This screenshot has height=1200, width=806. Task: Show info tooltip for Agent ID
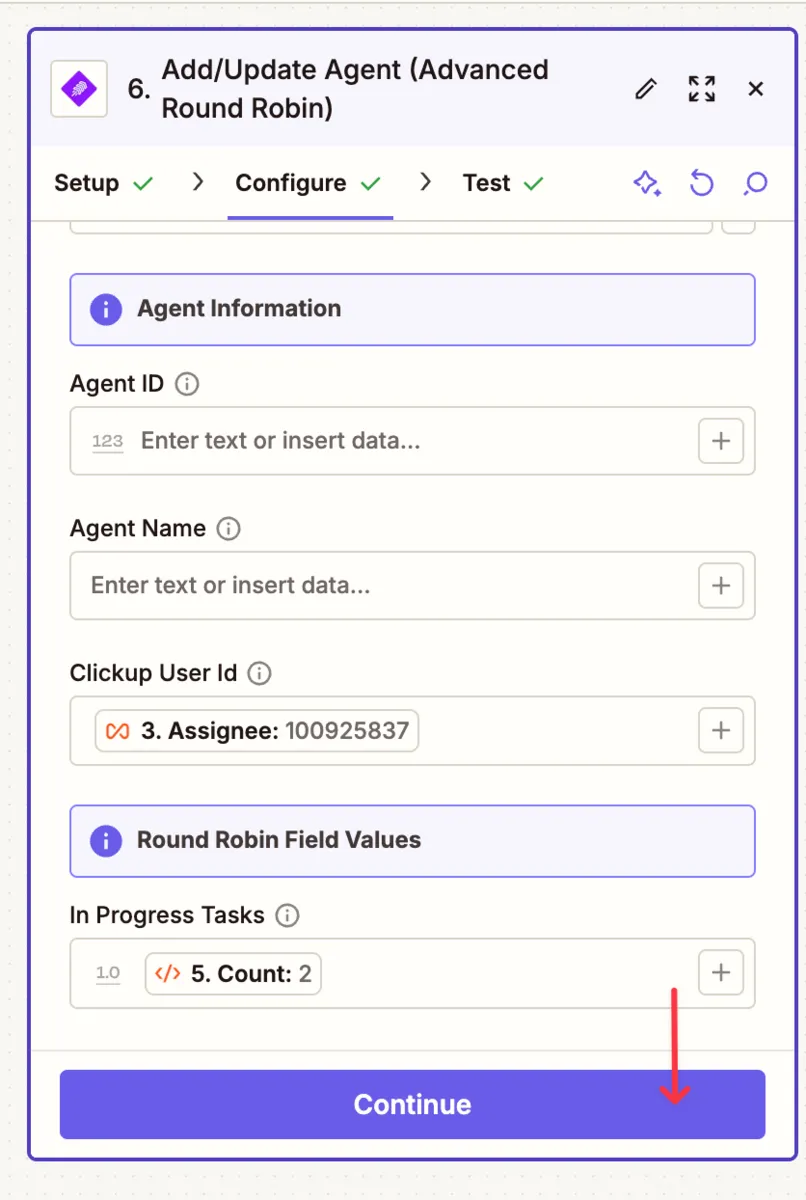pyautogui.click(x=187, y=384)
